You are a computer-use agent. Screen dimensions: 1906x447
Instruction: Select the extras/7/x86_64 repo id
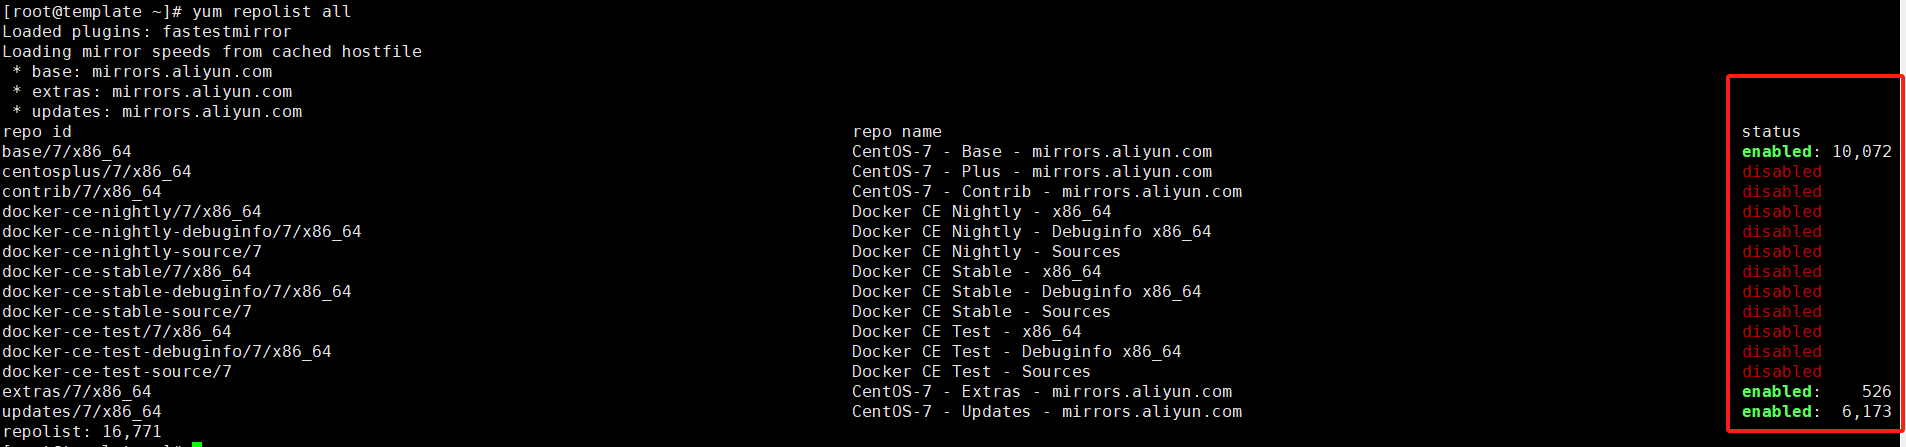click(x=77, y=392)
